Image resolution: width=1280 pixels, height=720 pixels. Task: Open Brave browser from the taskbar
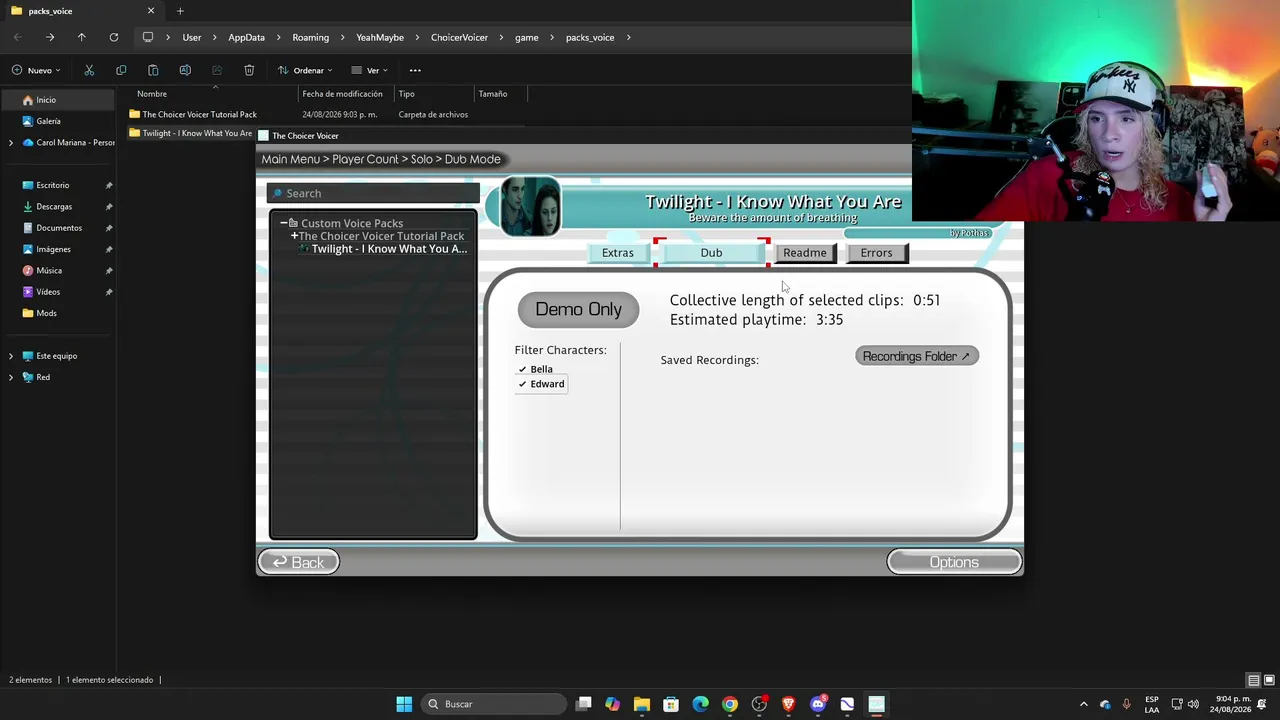tap(788, 704)
